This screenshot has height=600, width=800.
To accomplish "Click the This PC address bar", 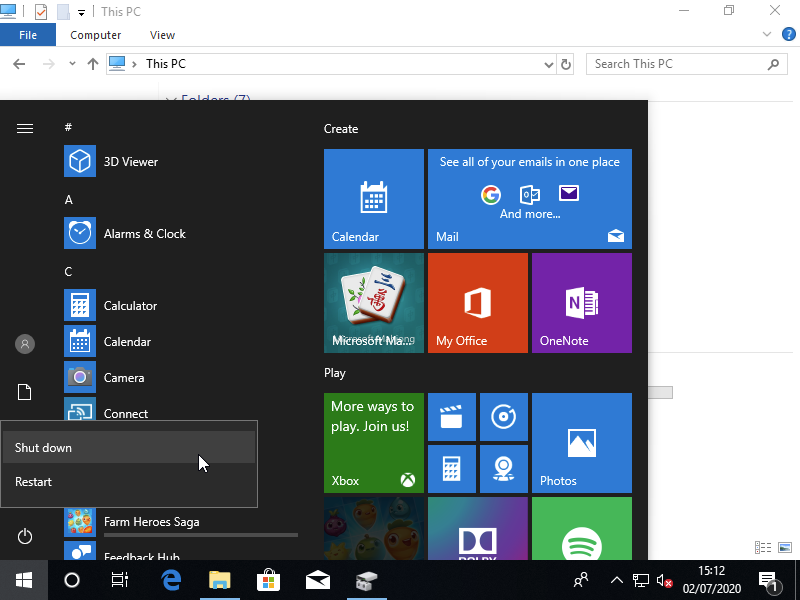I will pos(331,64).
